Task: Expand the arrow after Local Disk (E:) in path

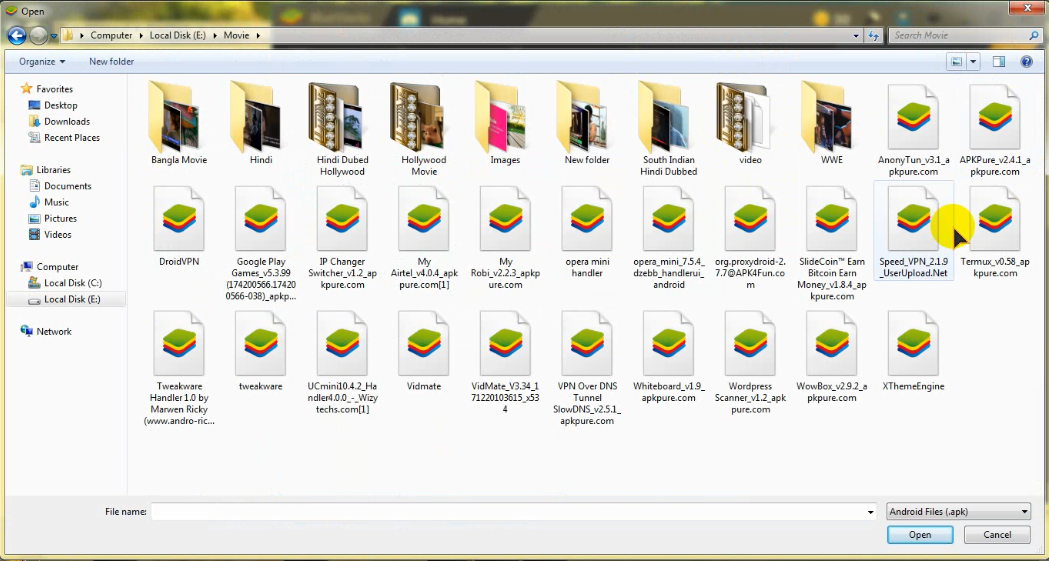Action: pyautogui.click(x=215, y=35)
